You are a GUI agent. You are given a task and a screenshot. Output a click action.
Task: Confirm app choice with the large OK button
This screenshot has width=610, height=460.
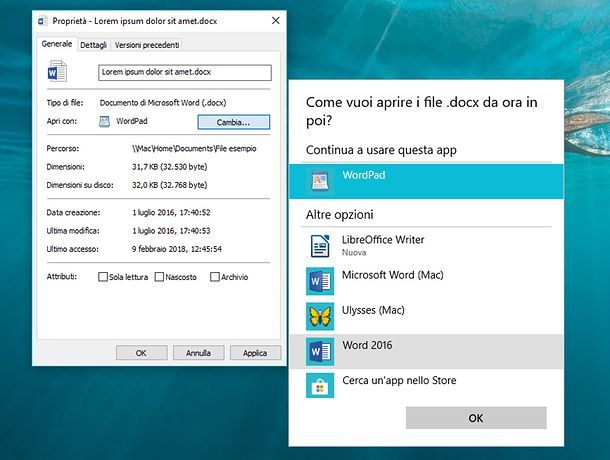coord(476,418)
